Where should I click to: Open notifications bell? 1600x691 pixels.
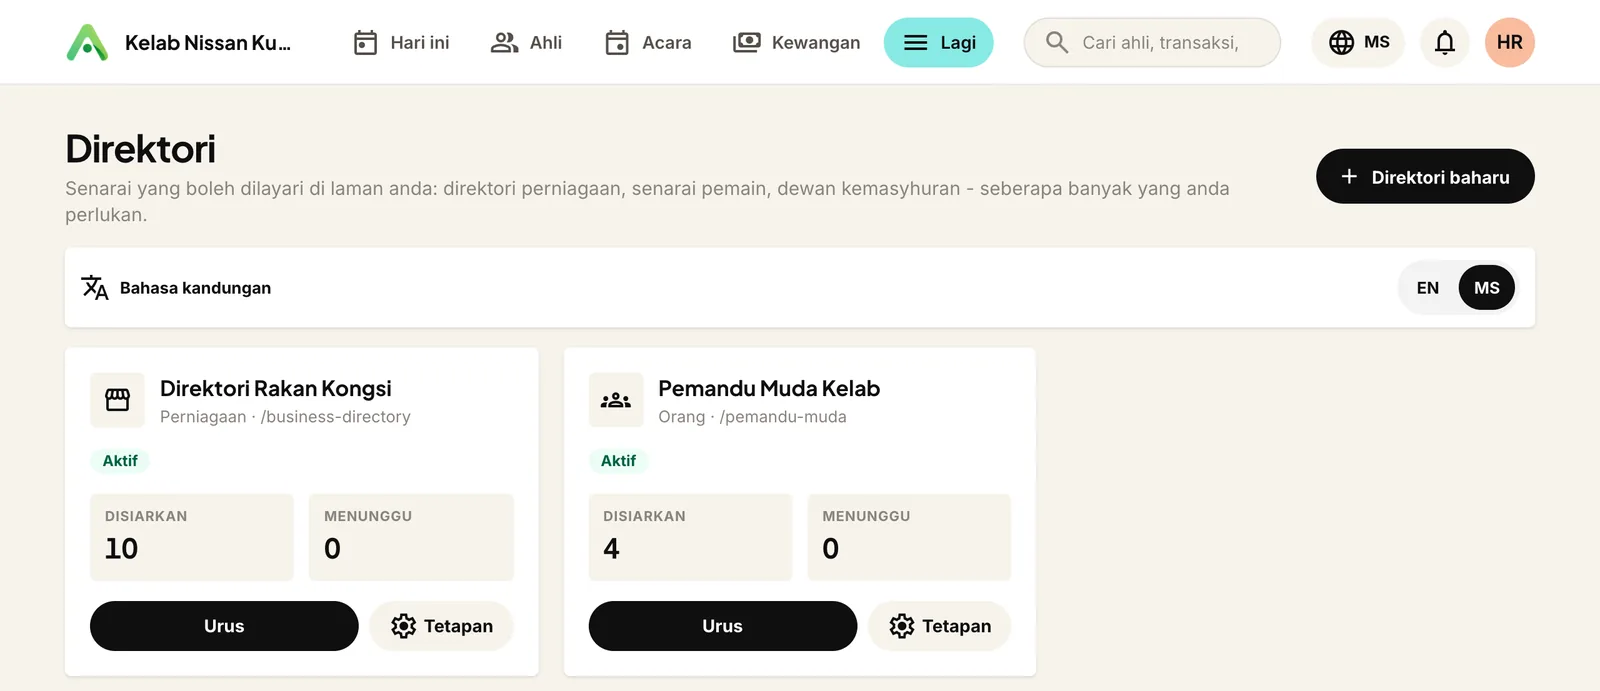[1445, 42]
